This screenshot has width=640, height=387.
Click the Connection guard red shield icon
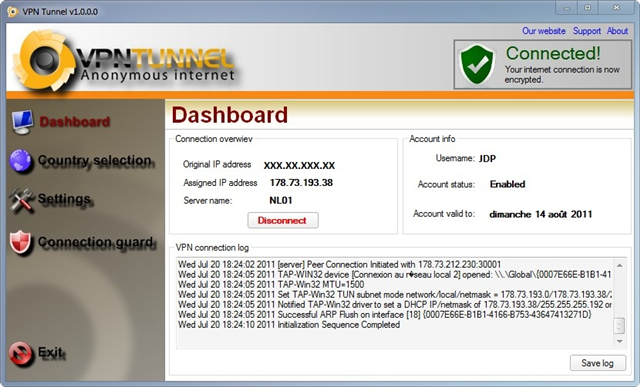[x=20, y=242]
